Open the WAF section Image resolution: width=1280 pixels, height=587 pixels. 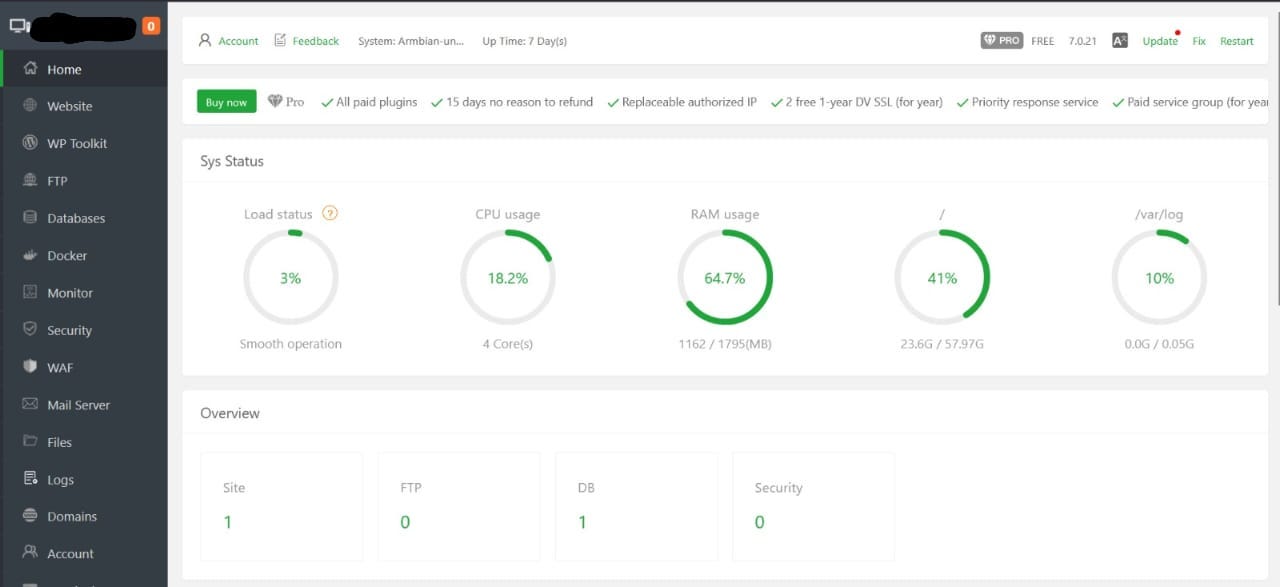[60, 367]
